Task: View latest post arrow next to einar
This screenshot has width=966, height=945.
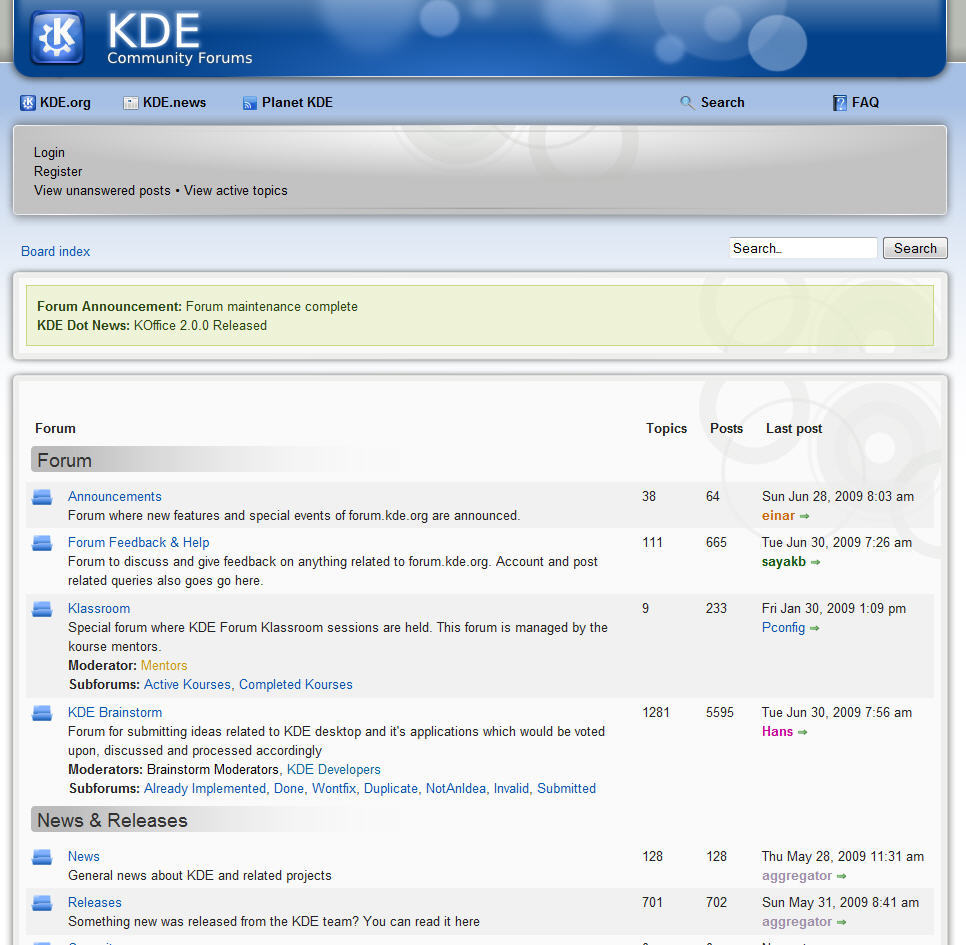Action: (x=805, y=516)
